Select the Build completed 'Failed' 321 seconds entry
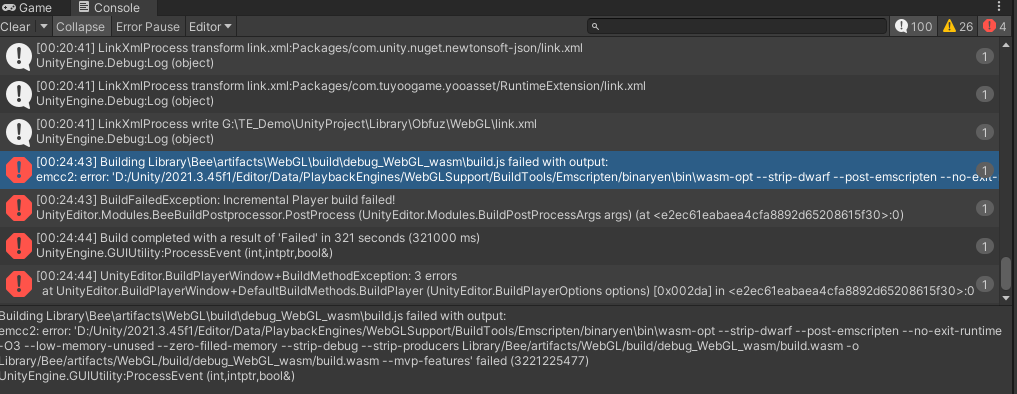The image size is (1017, 394). (x=500, y=245)
